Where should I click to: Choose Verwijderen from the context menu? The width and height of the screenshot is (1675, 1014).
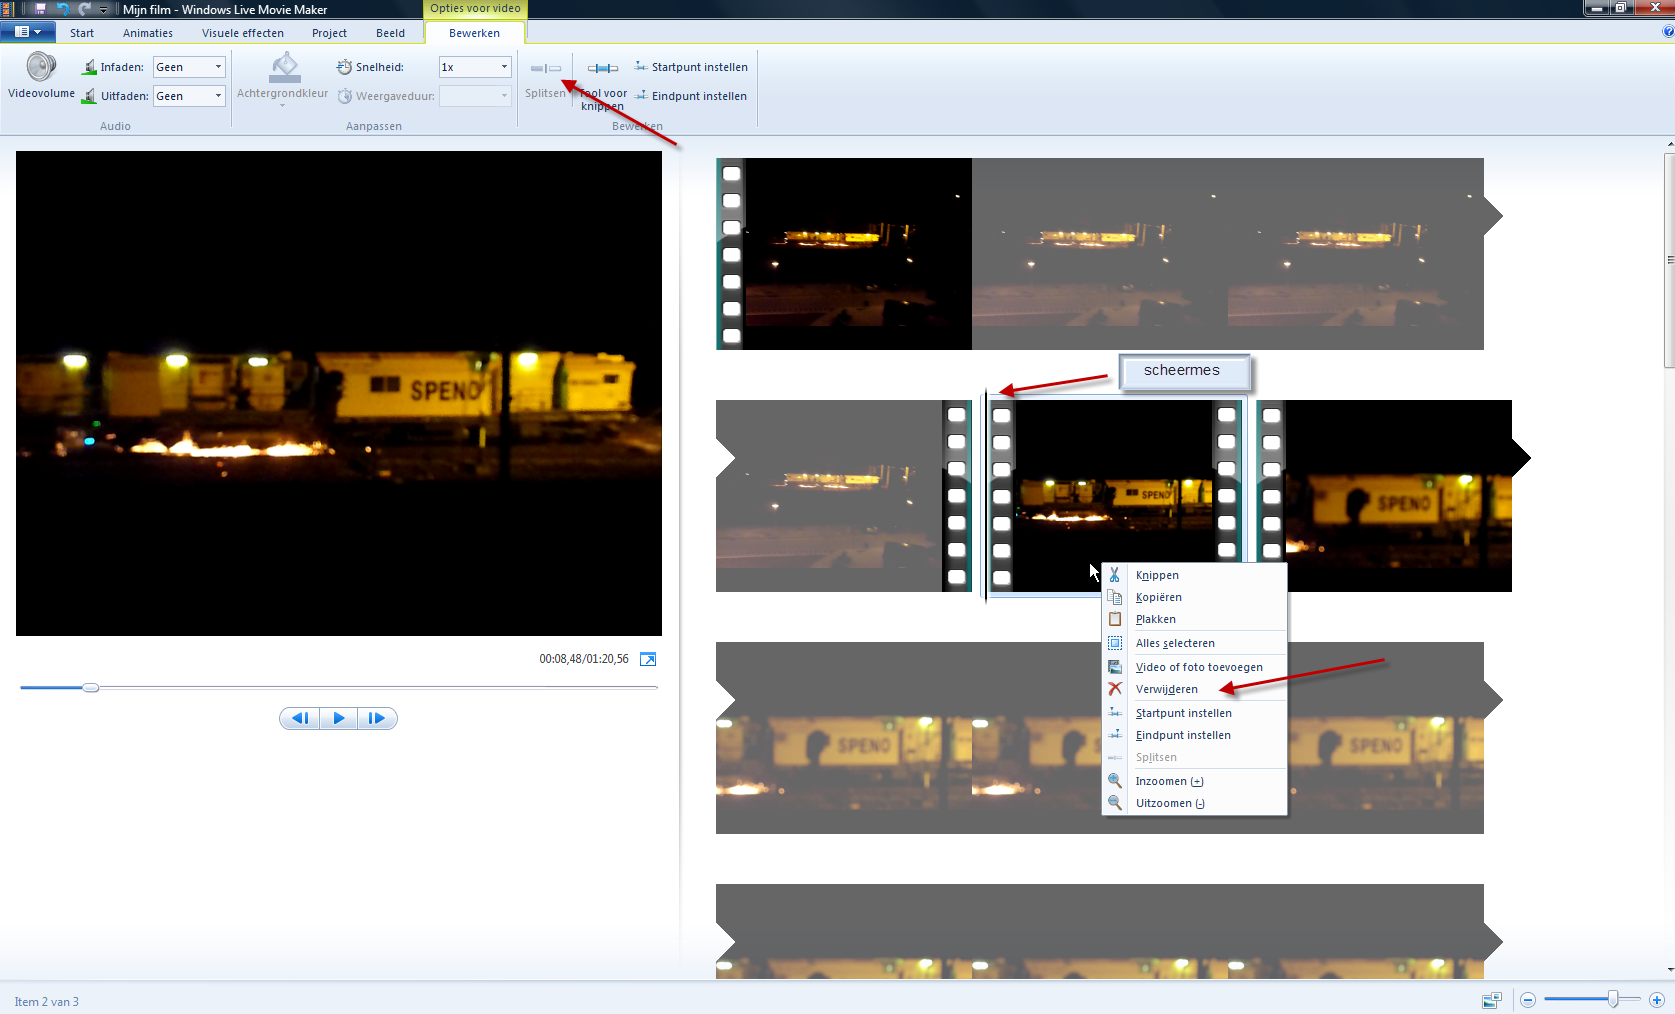1167,689
